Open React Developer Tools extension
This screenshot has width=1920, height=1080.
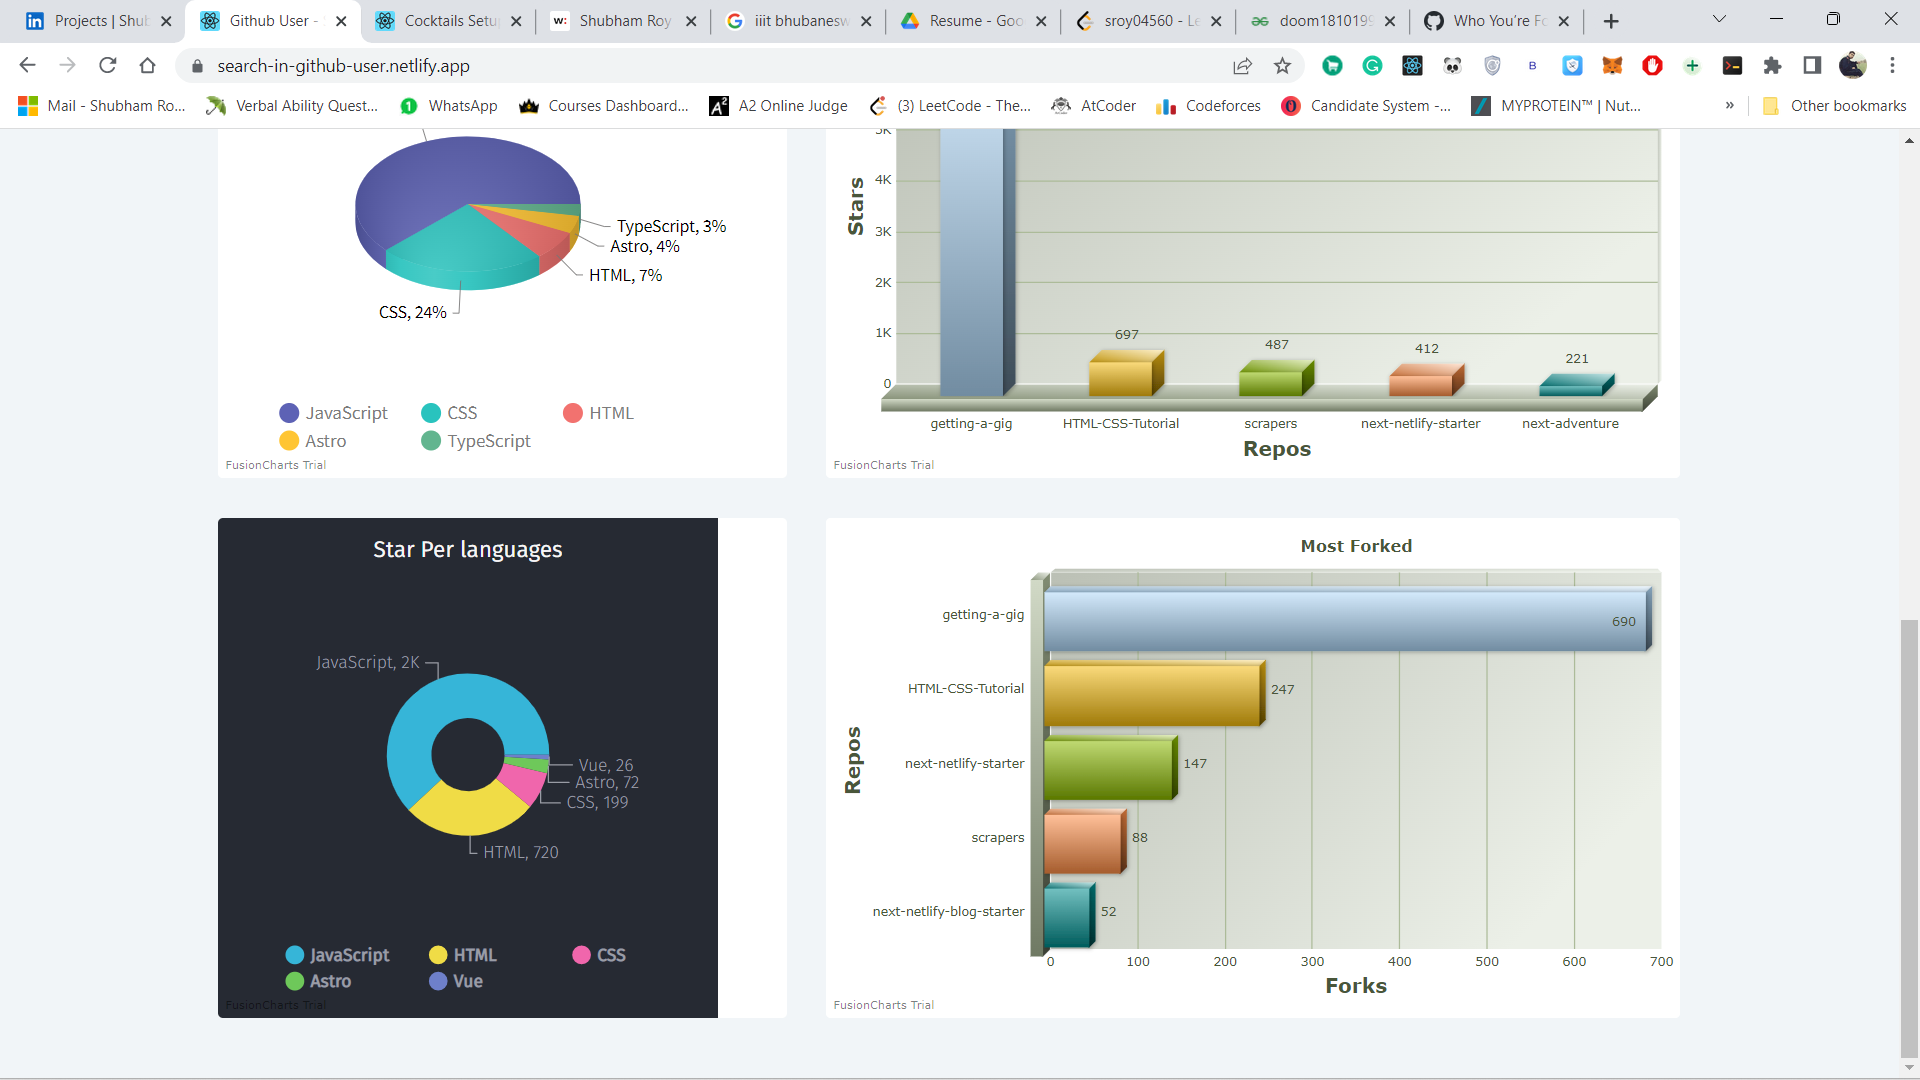click(1412, 66)
